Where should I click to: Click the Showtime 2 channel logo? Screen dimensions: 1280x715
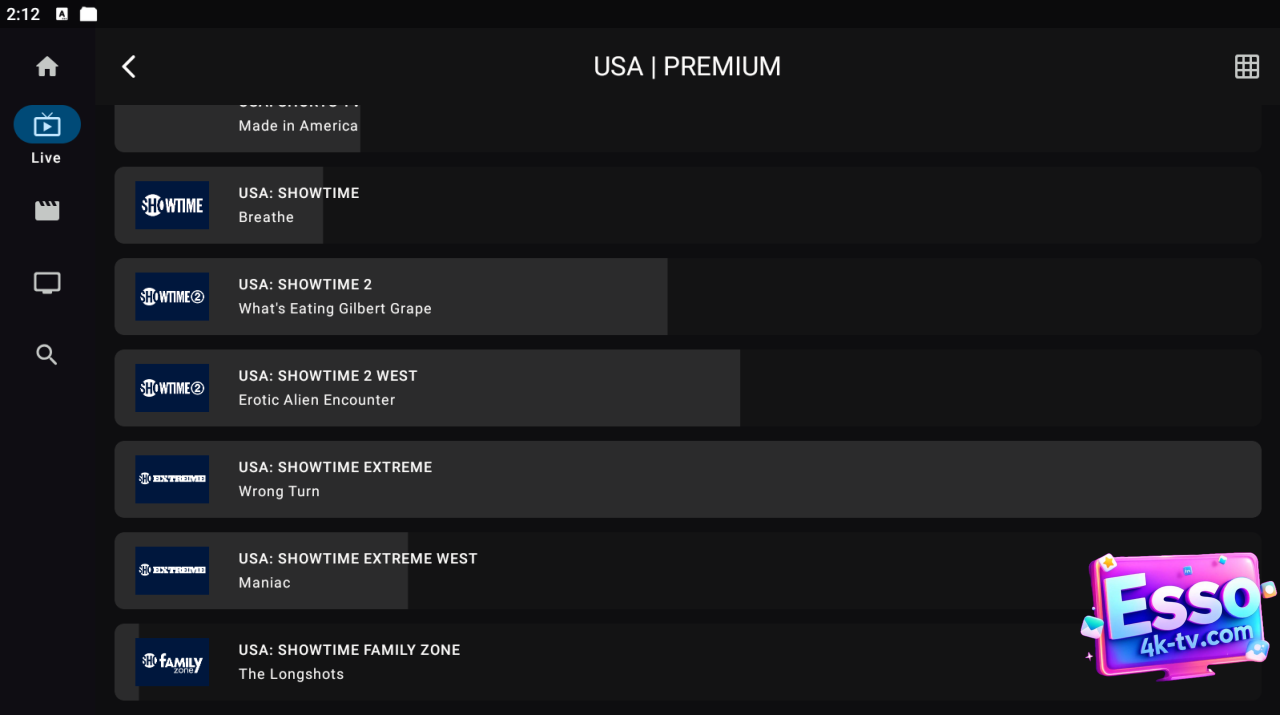172,297
